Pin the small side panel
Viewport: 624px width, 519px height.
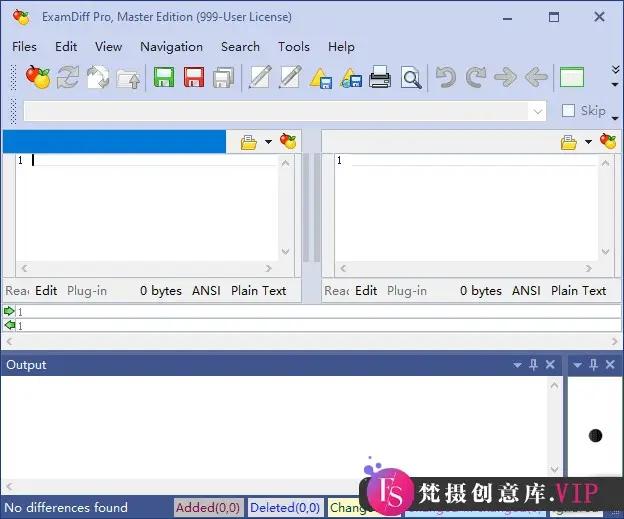(x=593, y=364)
